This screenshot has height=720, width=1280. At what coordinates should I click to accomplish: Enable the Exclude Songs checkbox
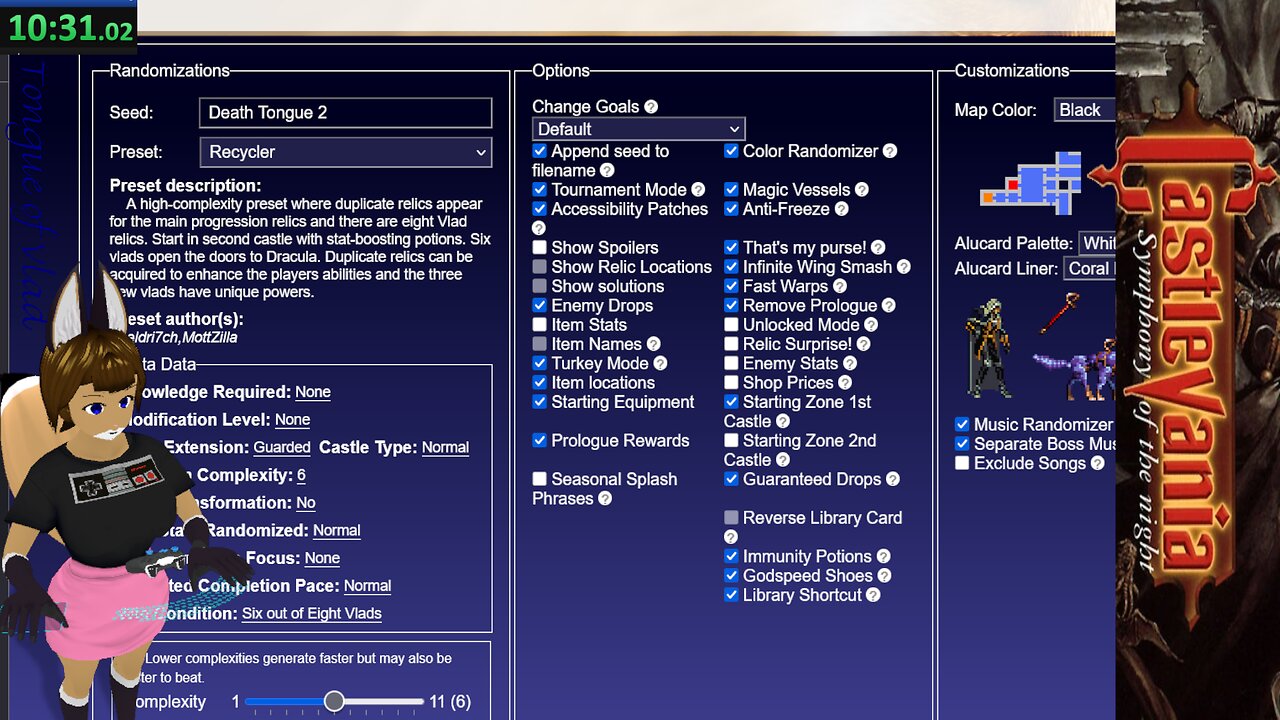point(962,464)
